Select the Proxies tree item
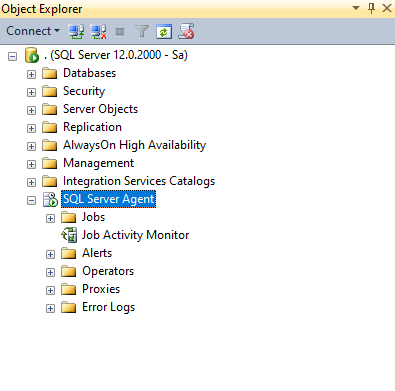Screen dimensions: 395x391 point(101,289)
